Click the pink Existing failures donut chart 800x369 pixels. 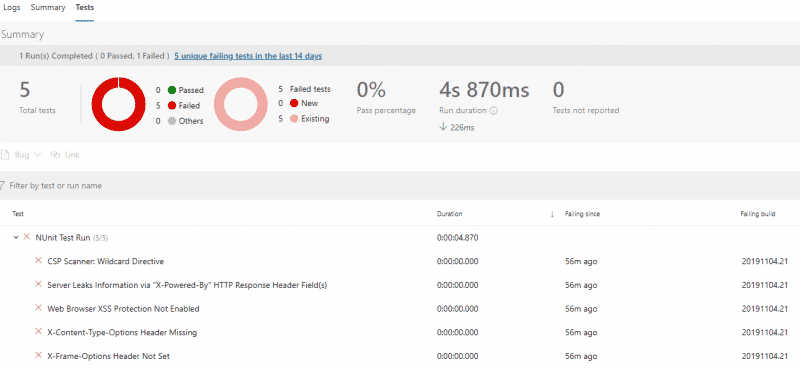[x=240, y=104]
